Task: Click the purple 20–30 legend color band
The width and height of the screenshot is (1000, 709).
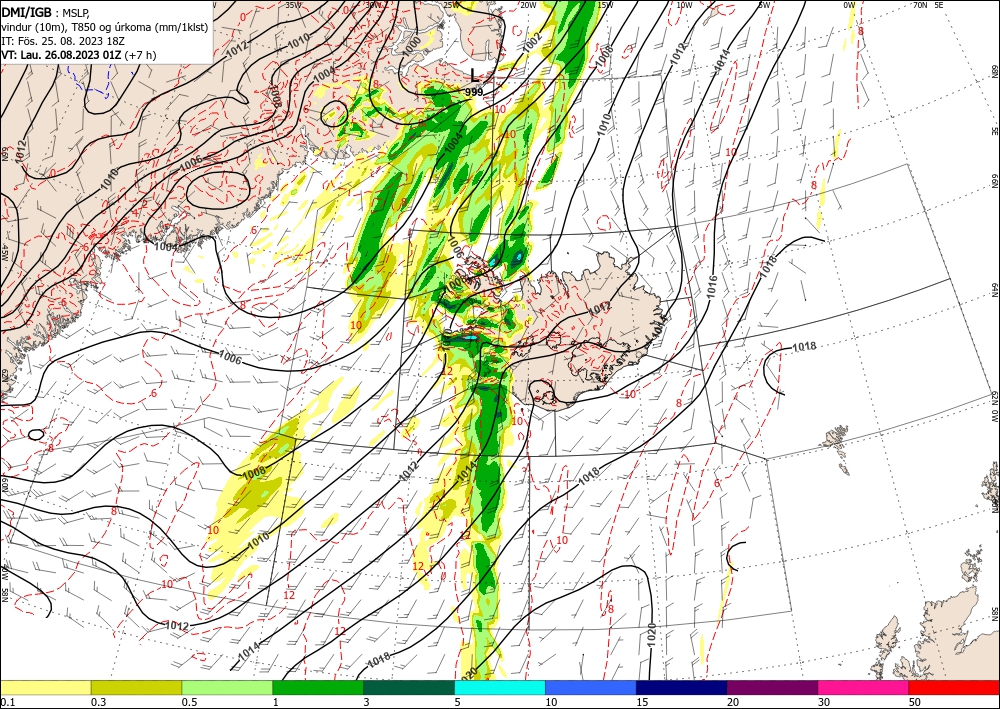Action: (772, 687)
